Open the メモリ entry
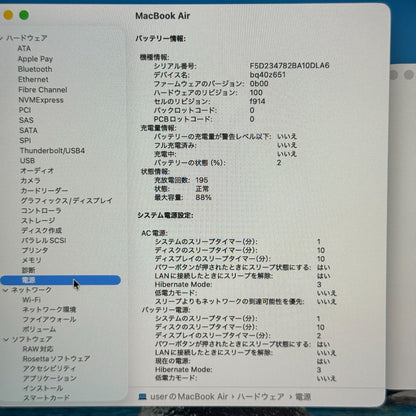416x416 pixels. click(x=32, y=260)
